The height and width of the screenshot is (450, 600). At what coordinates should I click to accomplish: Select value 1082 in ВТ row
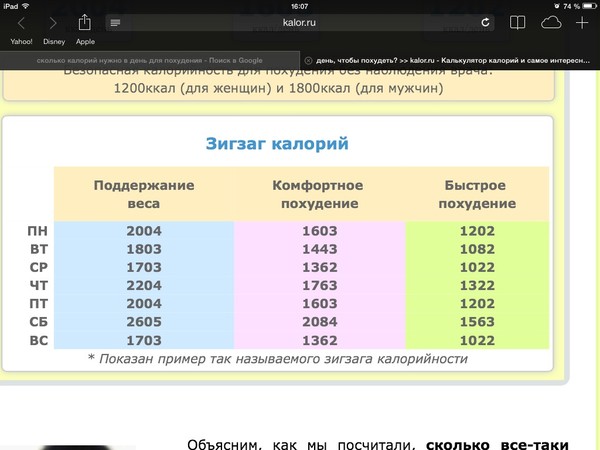(x=477, y=249)
